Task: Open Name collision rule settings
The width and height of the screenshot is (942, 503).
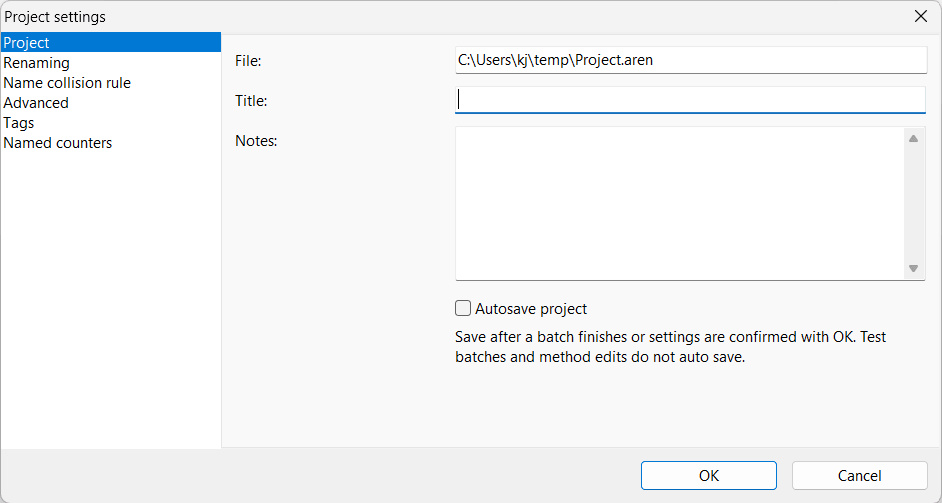Action: click(111, 83)
